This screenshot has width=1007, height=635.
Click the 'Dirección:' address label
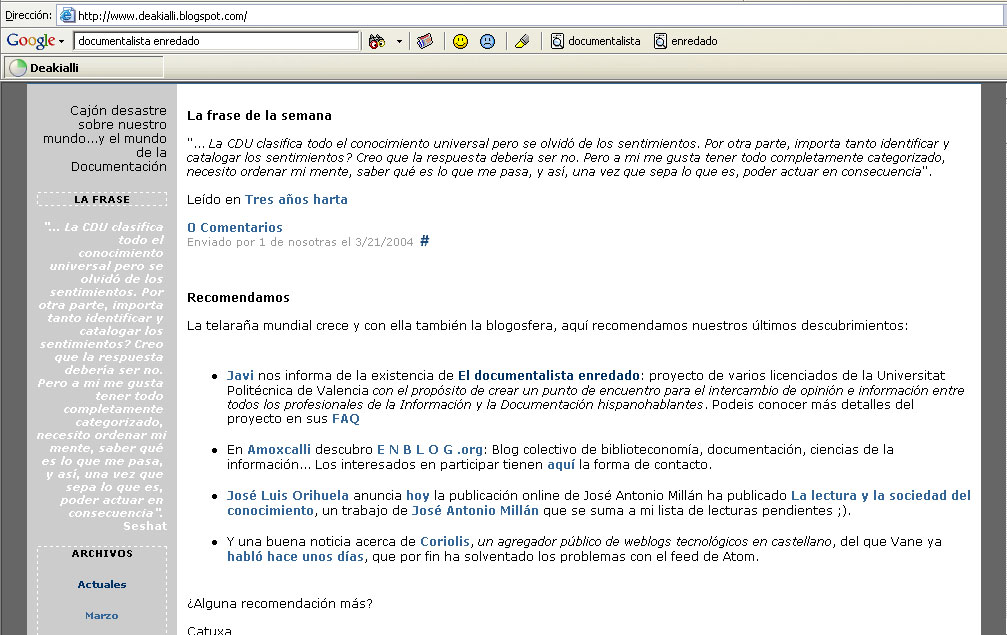tap(28, 15)
